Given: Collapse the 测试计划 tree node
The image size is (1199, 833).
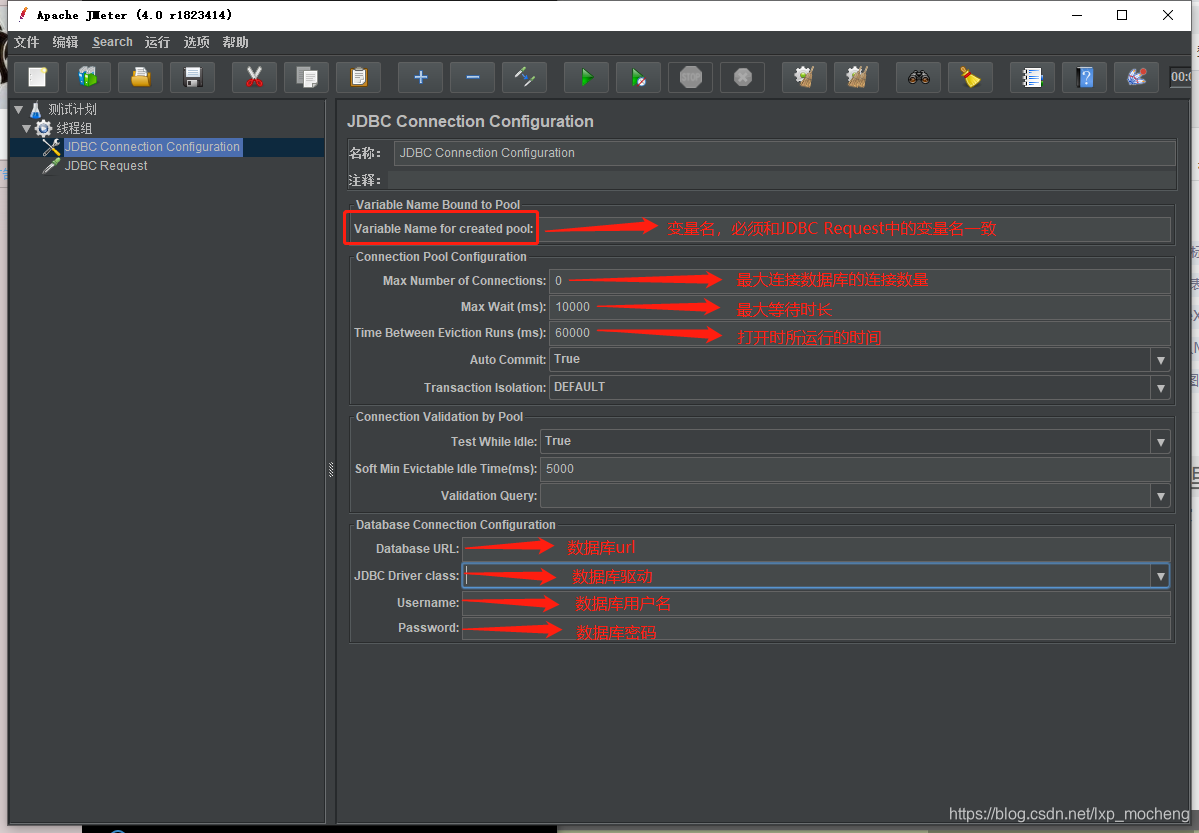Looking at the screenshot, I should tap(18, 109).
